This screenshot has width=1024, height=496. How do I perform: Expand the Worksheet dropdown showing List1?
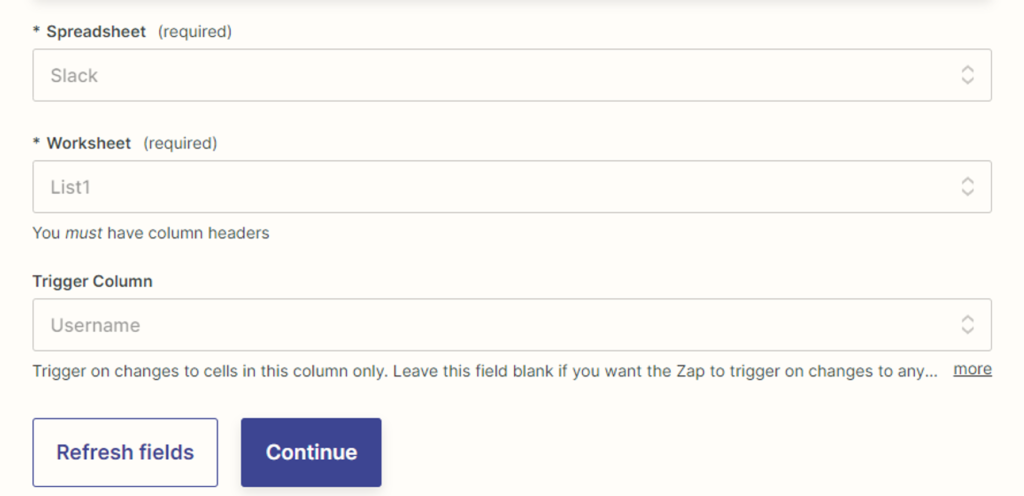coord(500,186)
